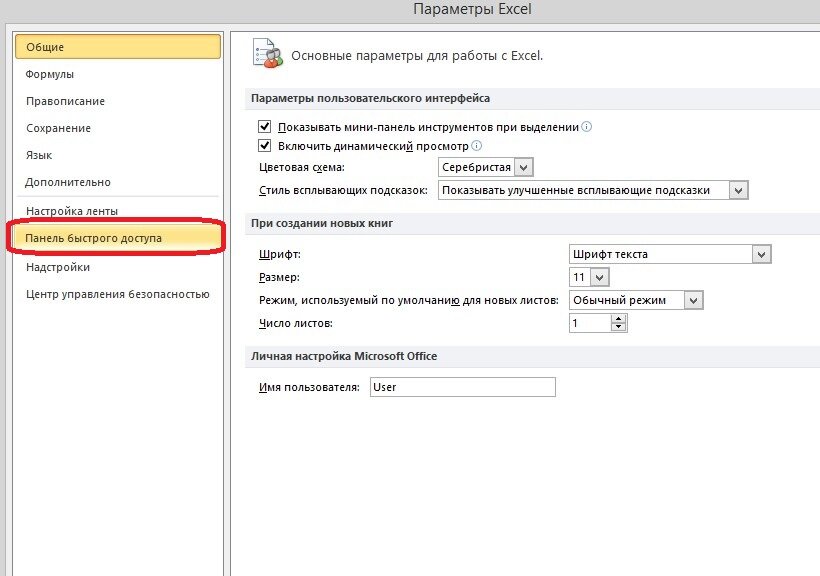Click info icon beside динамический просмотр
Screen dimensions: 820x576
[x=476, y=145]
